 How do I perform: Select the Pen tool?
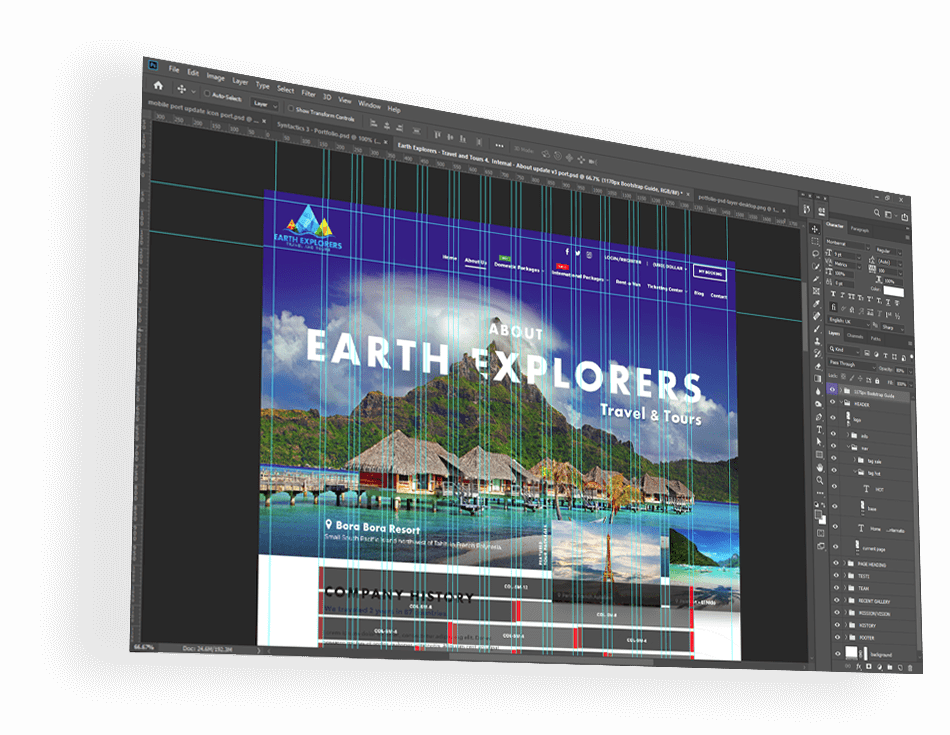pyautogui.click(x=819, y=417)
